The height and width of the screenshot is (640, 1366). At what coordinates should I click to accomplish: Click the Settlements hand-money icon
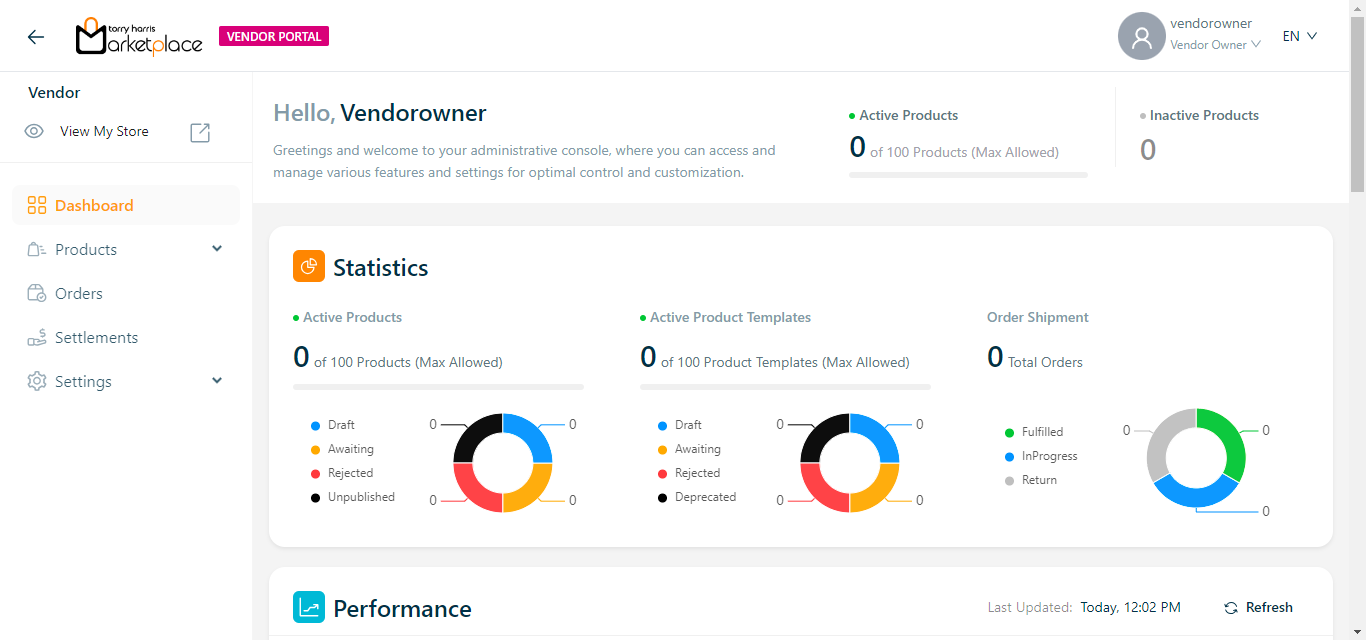coord(37,338)
